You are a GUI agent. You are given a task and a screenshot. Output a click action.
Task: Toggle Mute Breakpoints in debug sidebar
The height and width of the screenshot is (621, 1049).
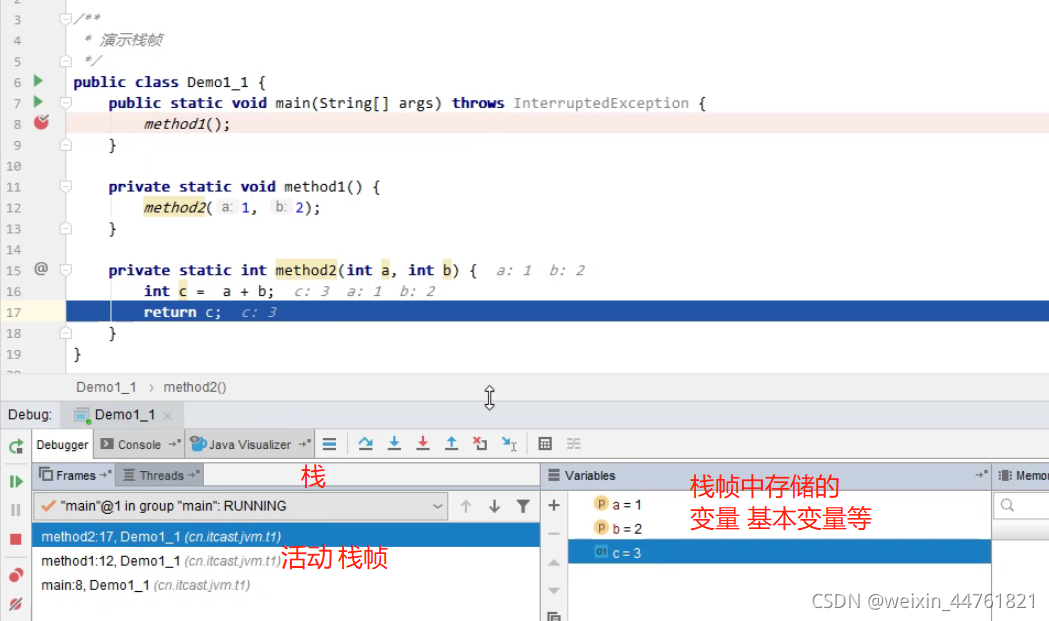tap(16, 604)
